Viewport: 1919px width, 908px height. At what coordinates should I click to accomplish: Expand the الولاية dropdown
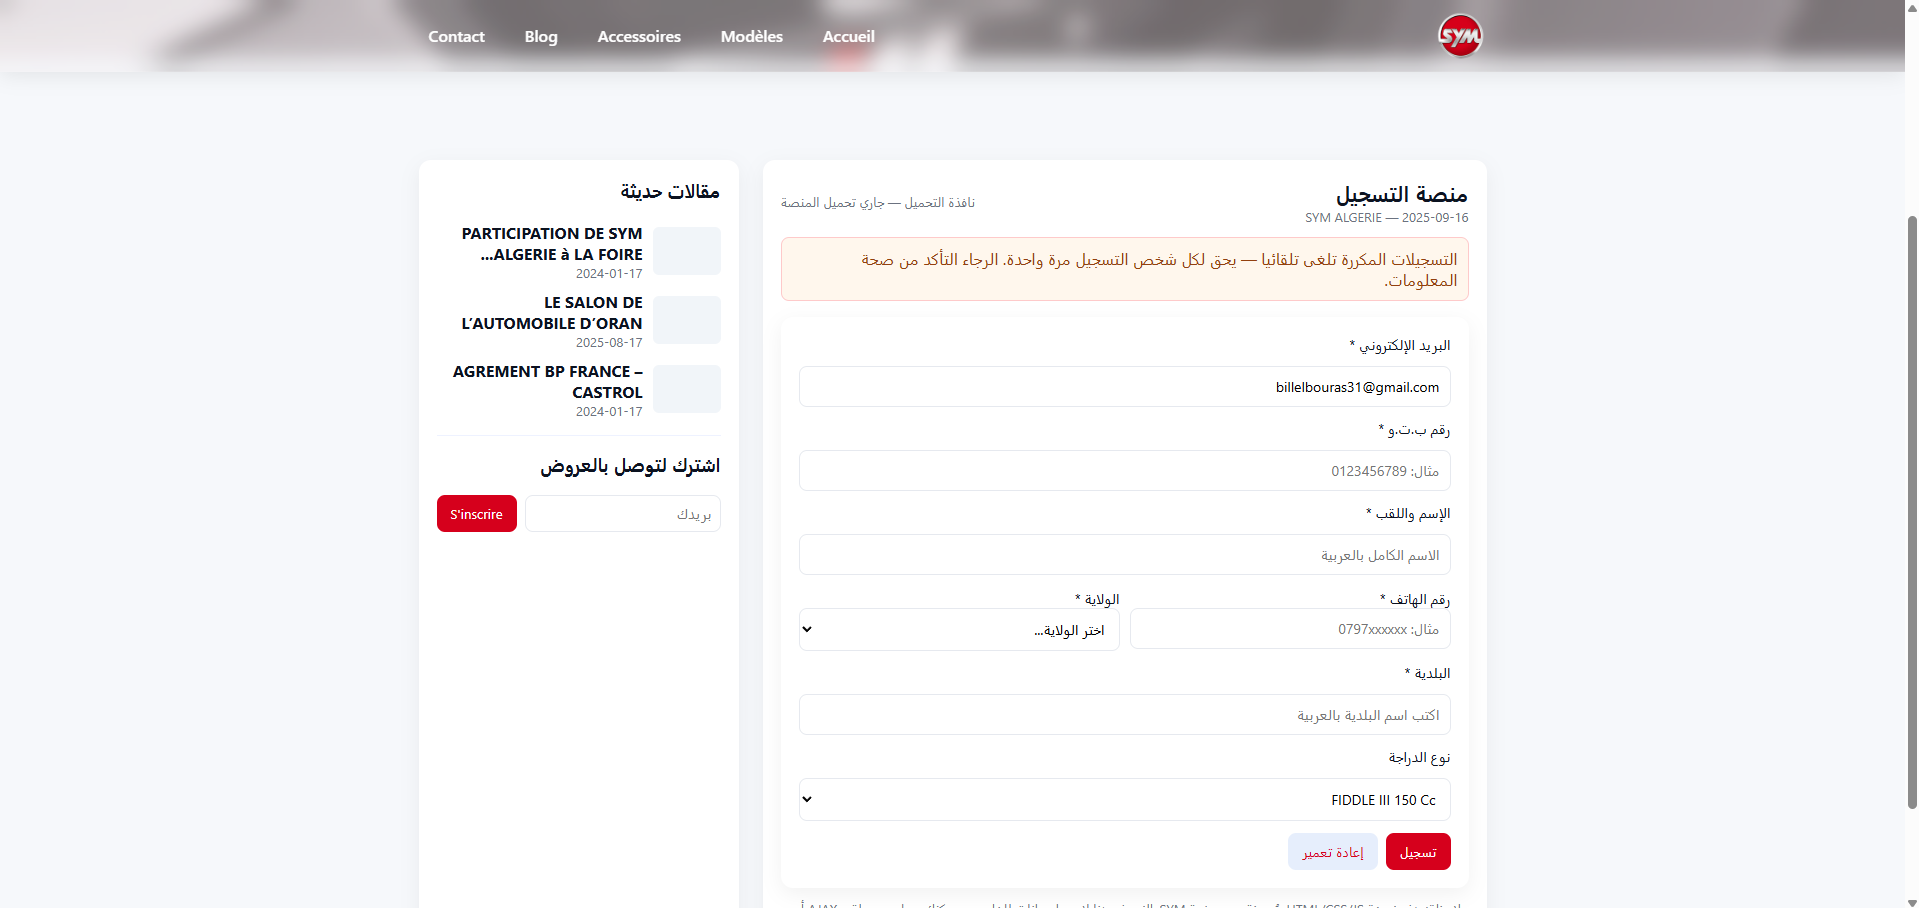tap(958, 630)
